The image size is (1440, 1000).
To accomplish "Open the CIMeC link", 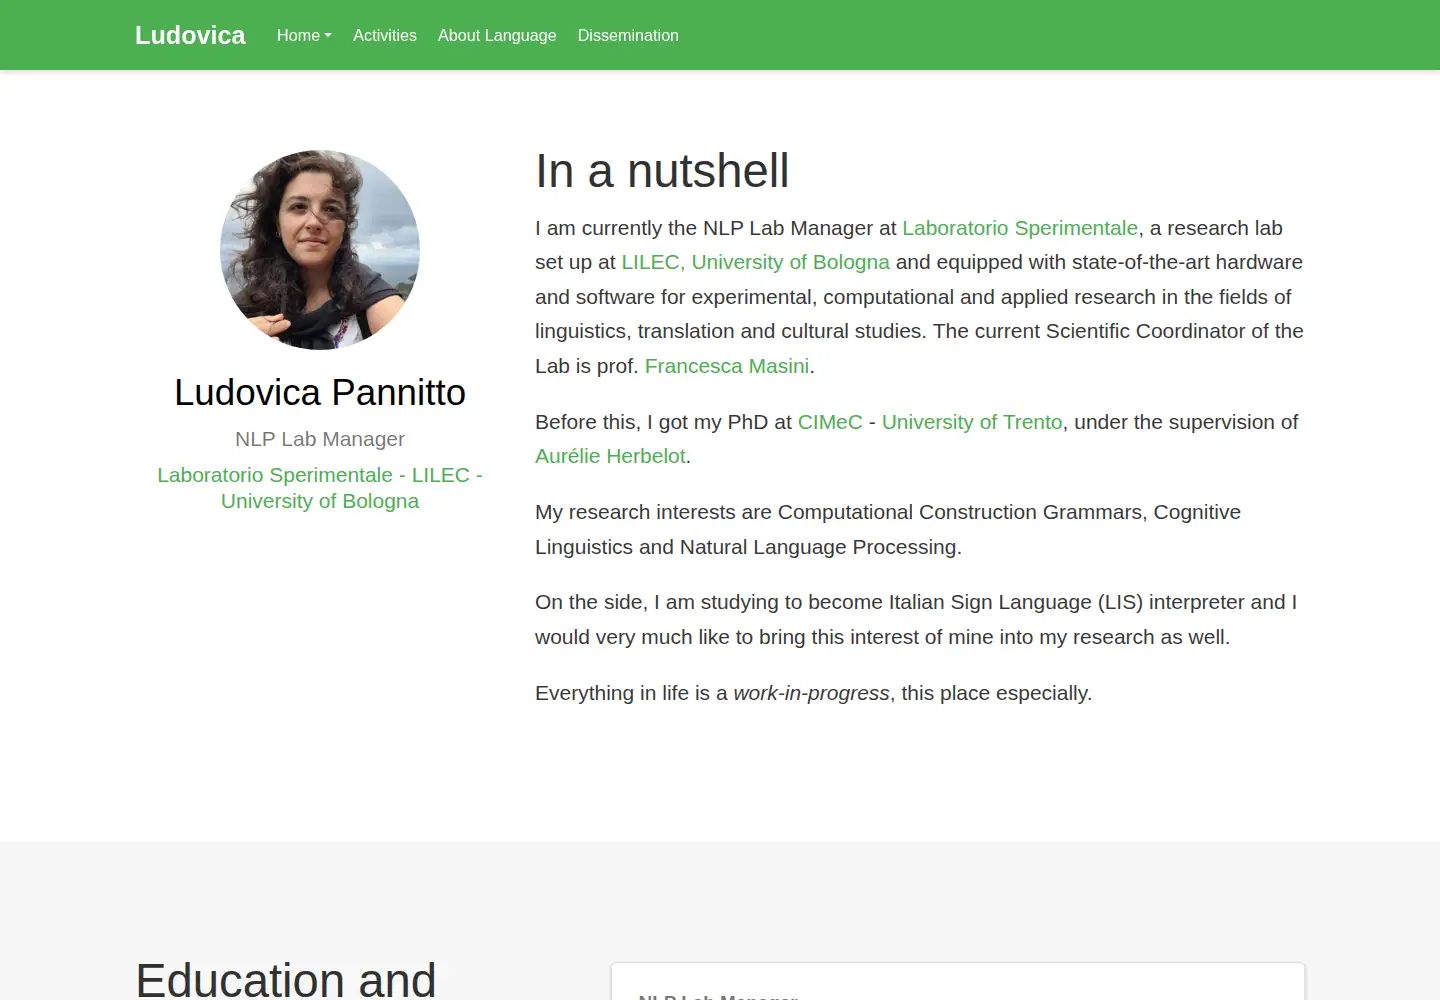I will (x=830, y=422).
